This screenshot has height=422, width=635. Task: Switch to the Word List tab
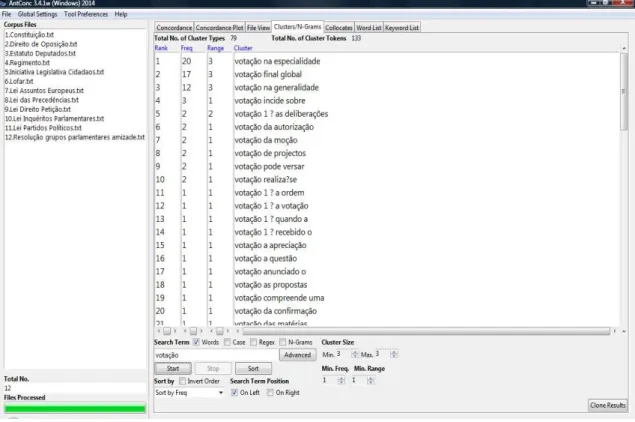click(369, 28)
